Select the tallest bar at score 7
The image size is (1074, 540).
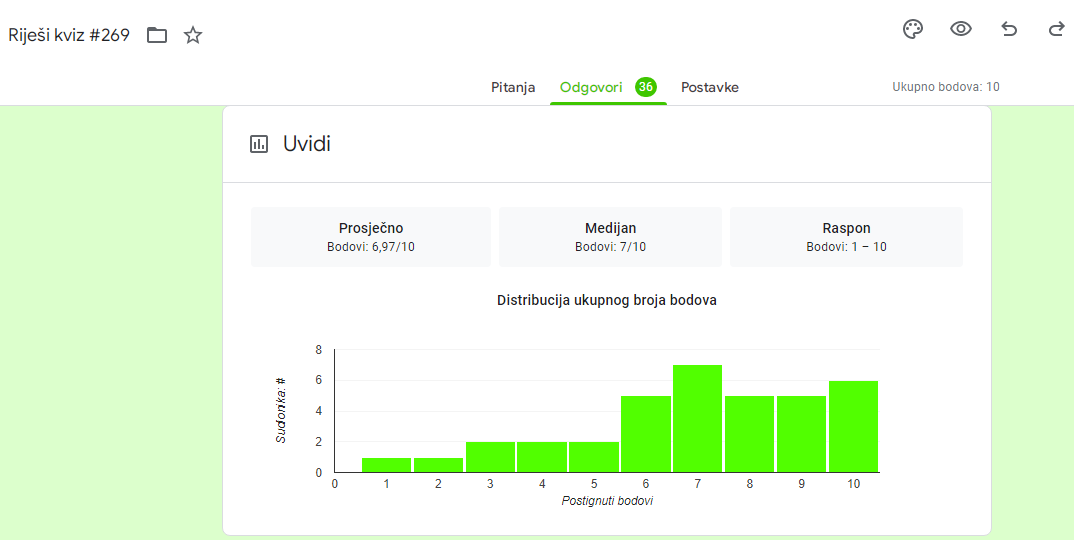coord(697,419)
